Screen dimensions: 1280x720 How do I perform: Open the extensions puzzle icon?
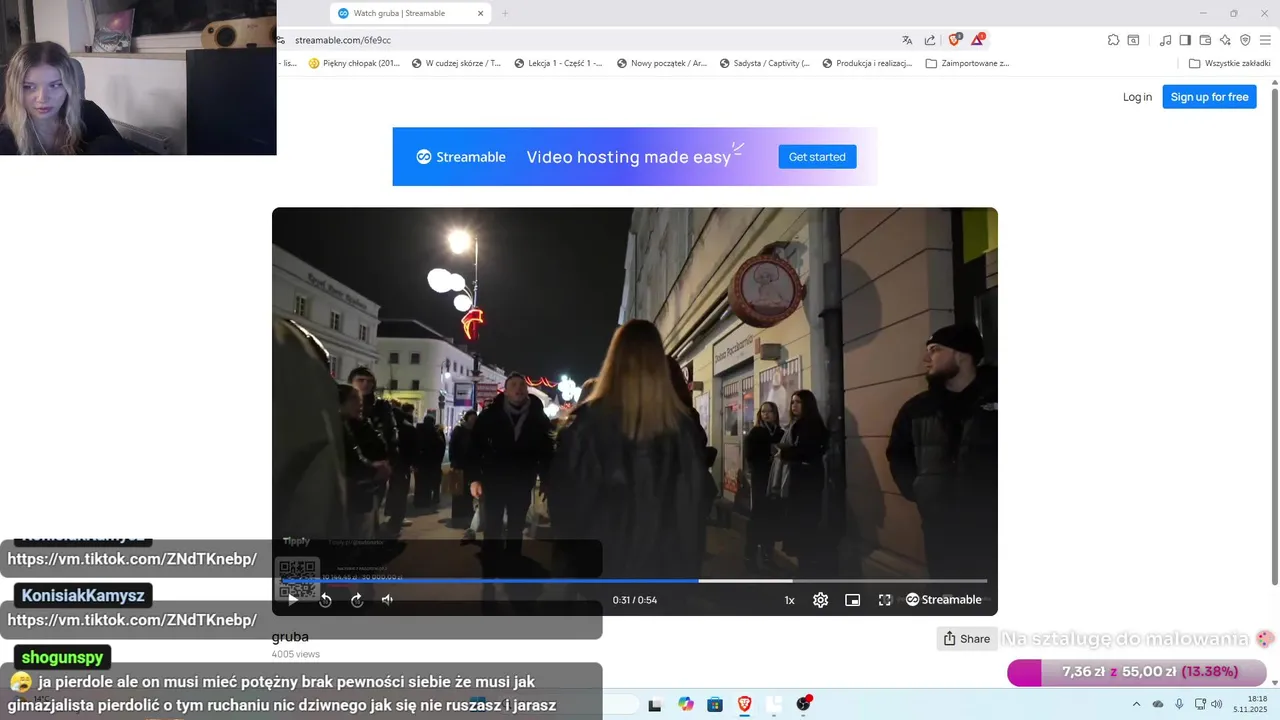(1113, 40)
